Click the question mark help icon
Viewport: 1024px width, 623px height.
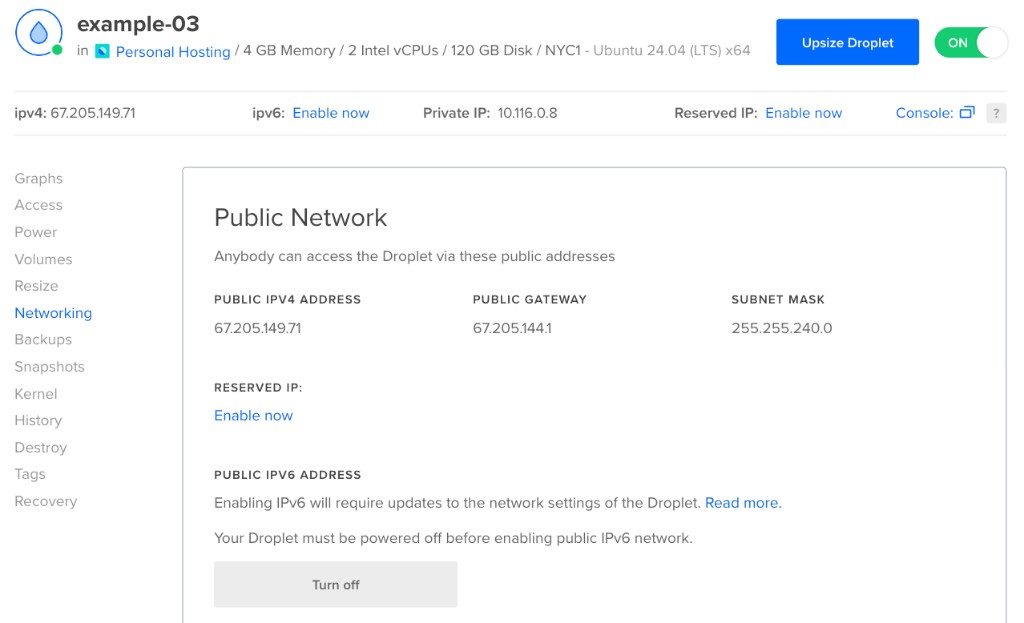[x=996, y=113]
